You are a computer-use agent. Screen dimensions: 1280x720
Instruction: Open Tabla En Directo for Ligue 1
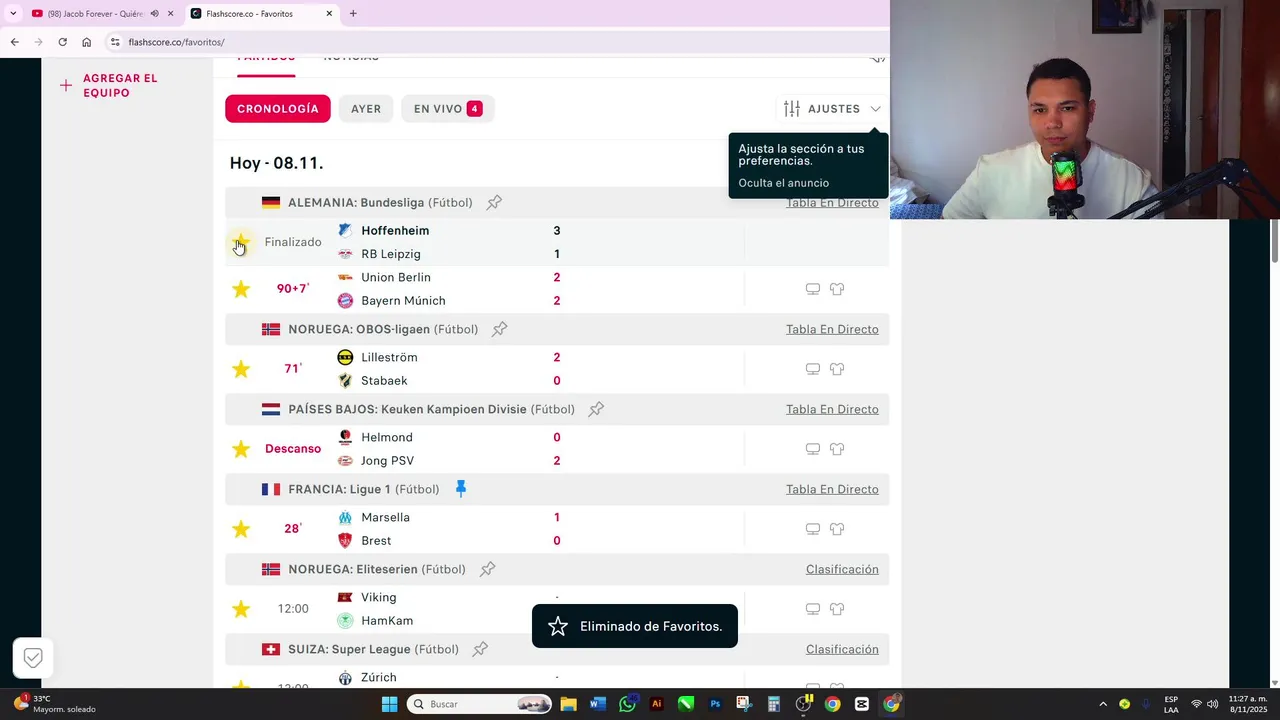click(832, 489)
